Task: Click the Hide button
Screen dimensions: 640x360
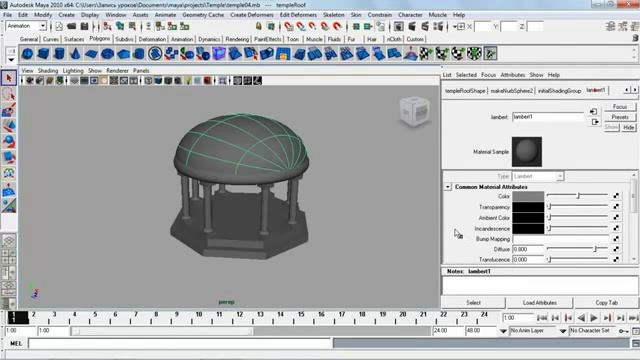Action: coord(628,127)
